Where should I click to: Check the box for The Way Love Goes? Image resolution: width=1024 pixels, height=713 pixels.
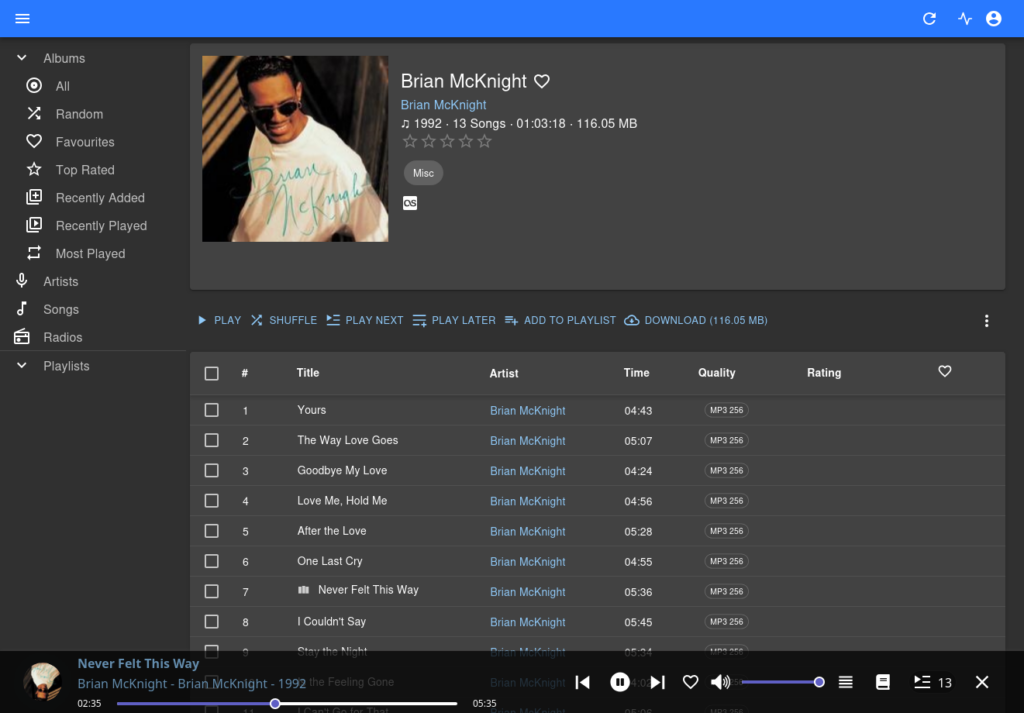212,440
